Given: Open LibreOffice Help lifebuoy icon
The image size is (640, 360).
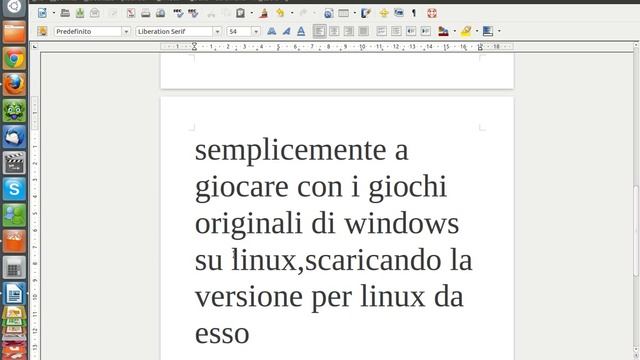Looking at the screenshot, I should click(432, 13).
